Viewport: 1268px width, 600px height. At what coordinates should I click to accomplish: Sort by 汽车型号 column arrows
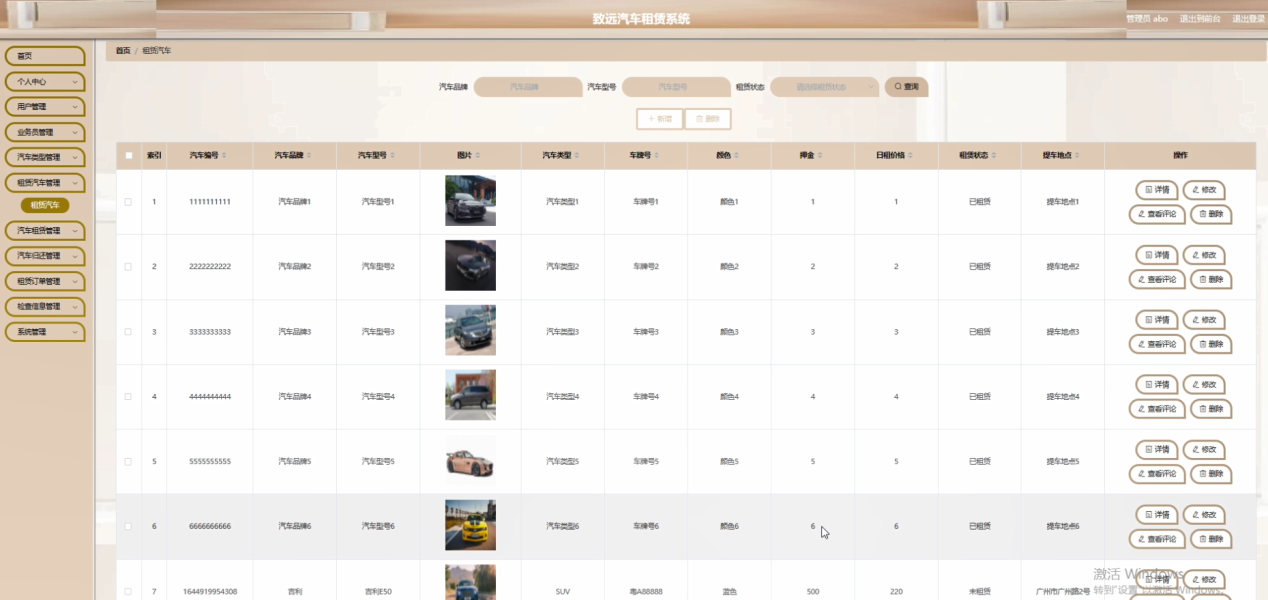pos(392,156)
